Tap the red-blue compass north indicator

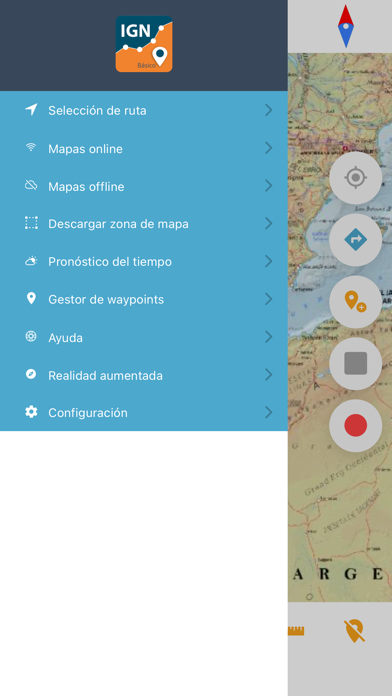[346, 26]
